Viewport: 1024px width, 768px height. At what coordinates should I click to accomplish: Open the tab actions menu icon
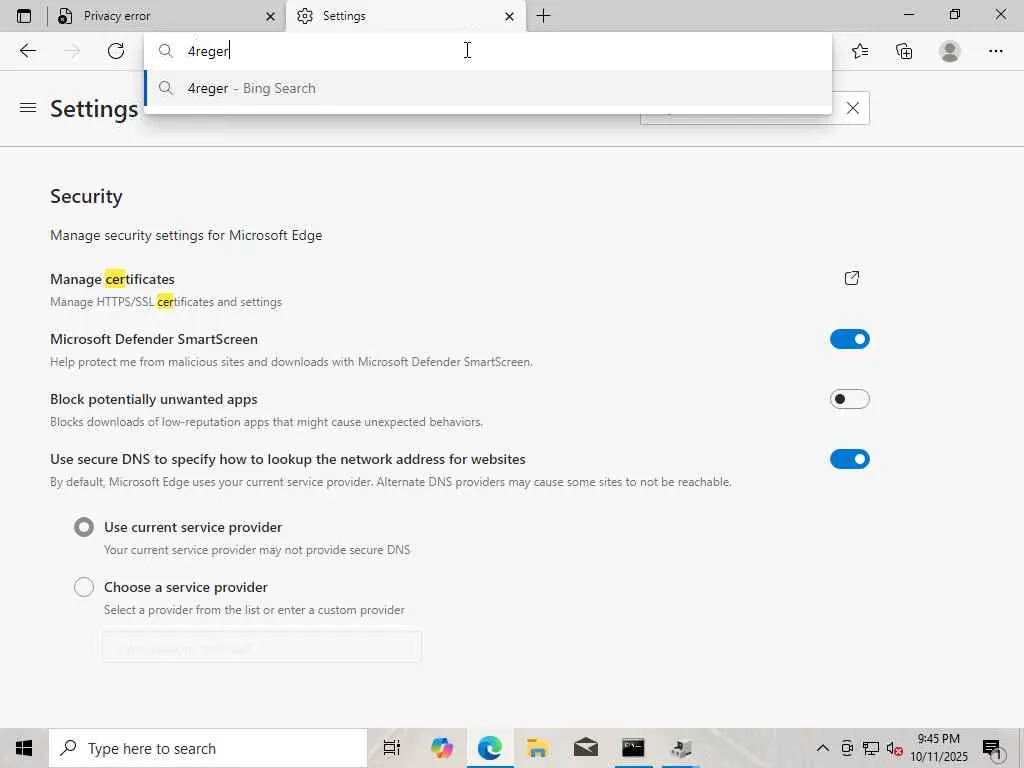pos(24,16)
